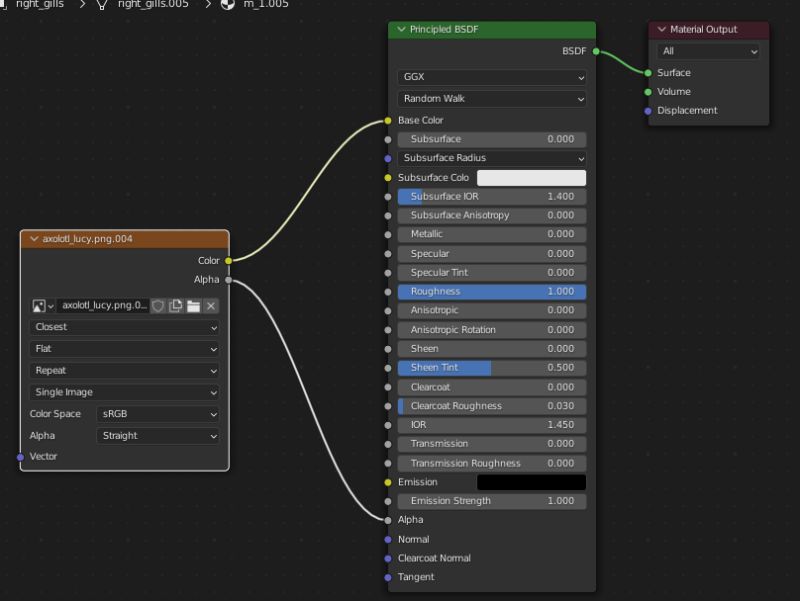Click the Principled BSDF node title

pyautogui.click(x=444, y=30)
